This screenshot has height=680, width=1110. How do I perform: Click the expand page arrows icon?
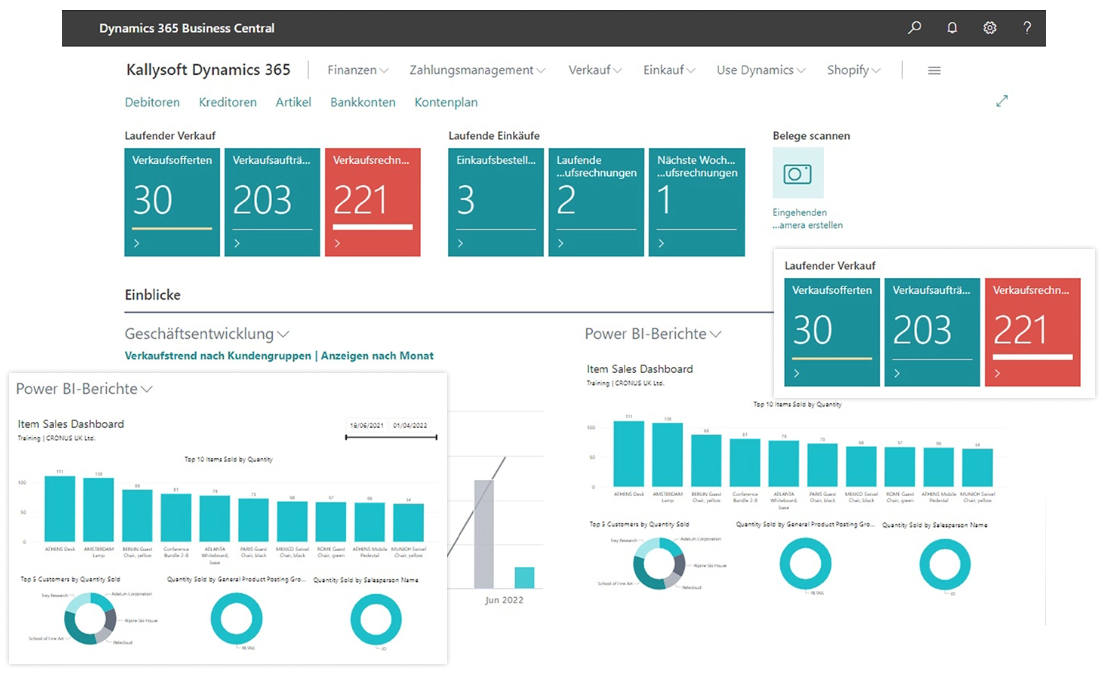click(1002, 101)
